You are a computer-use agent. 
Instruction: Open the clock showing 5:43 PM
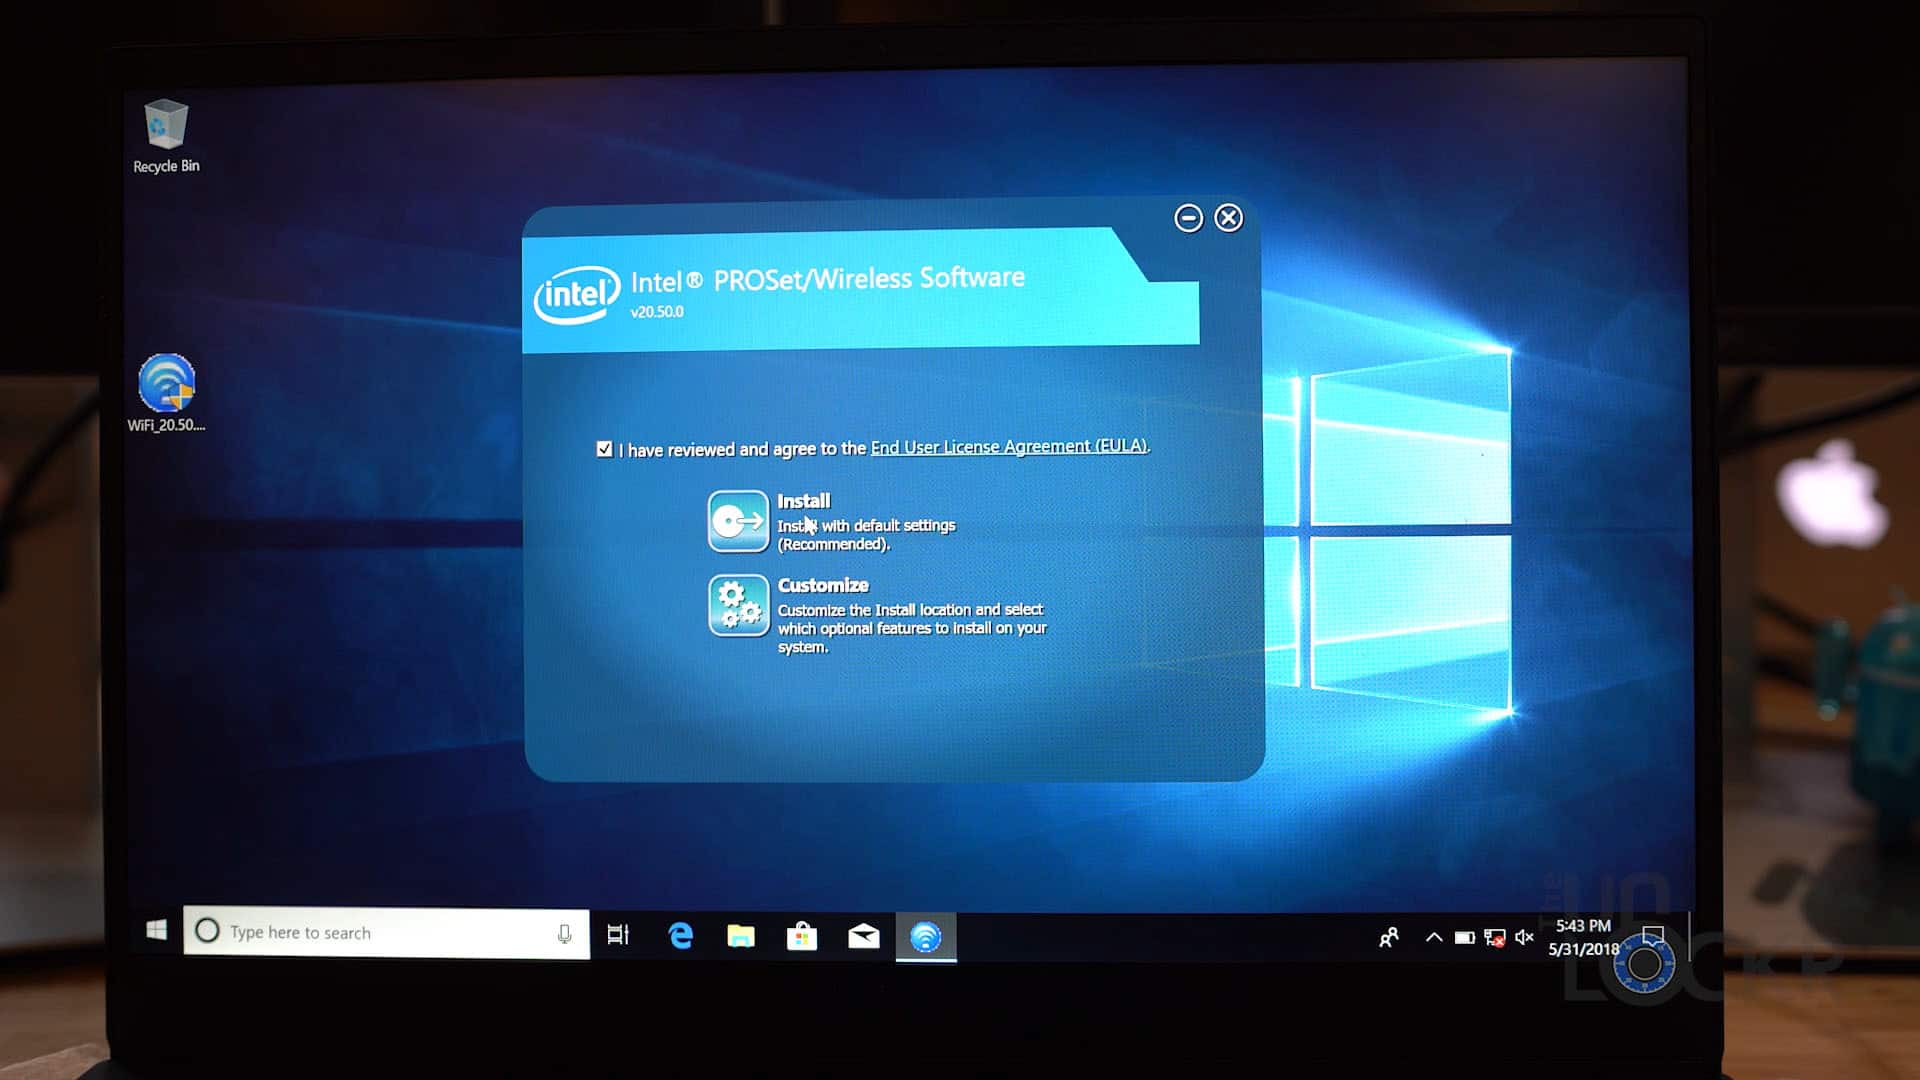(1583, 938)
